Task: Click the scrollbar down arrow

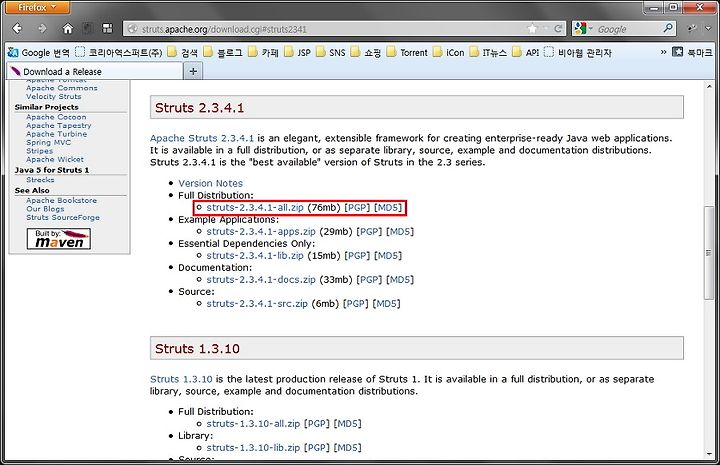Action: pos(709,453)
